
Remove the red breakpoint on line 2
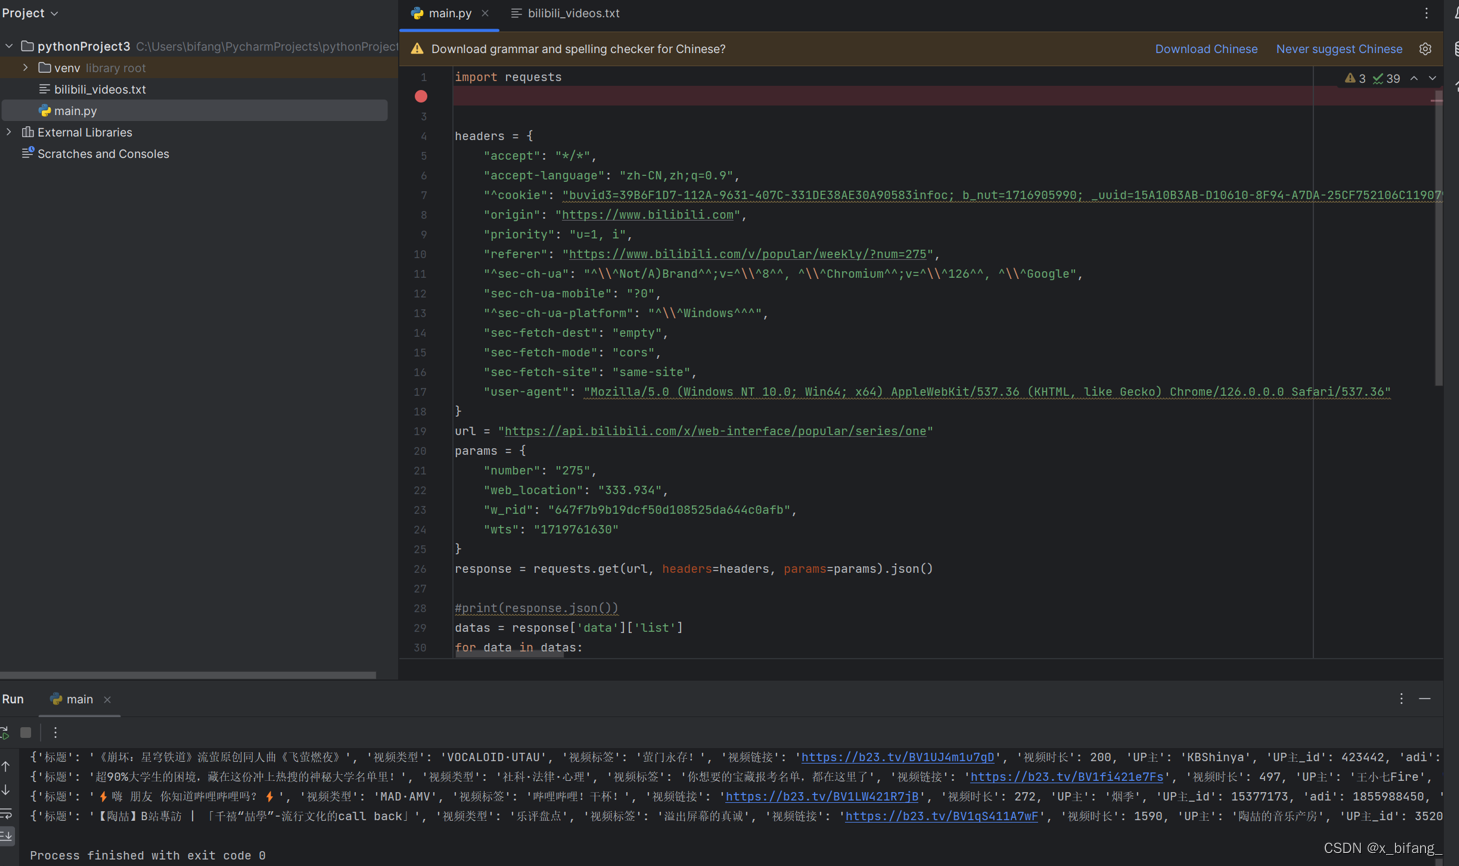tap(421, 96)
